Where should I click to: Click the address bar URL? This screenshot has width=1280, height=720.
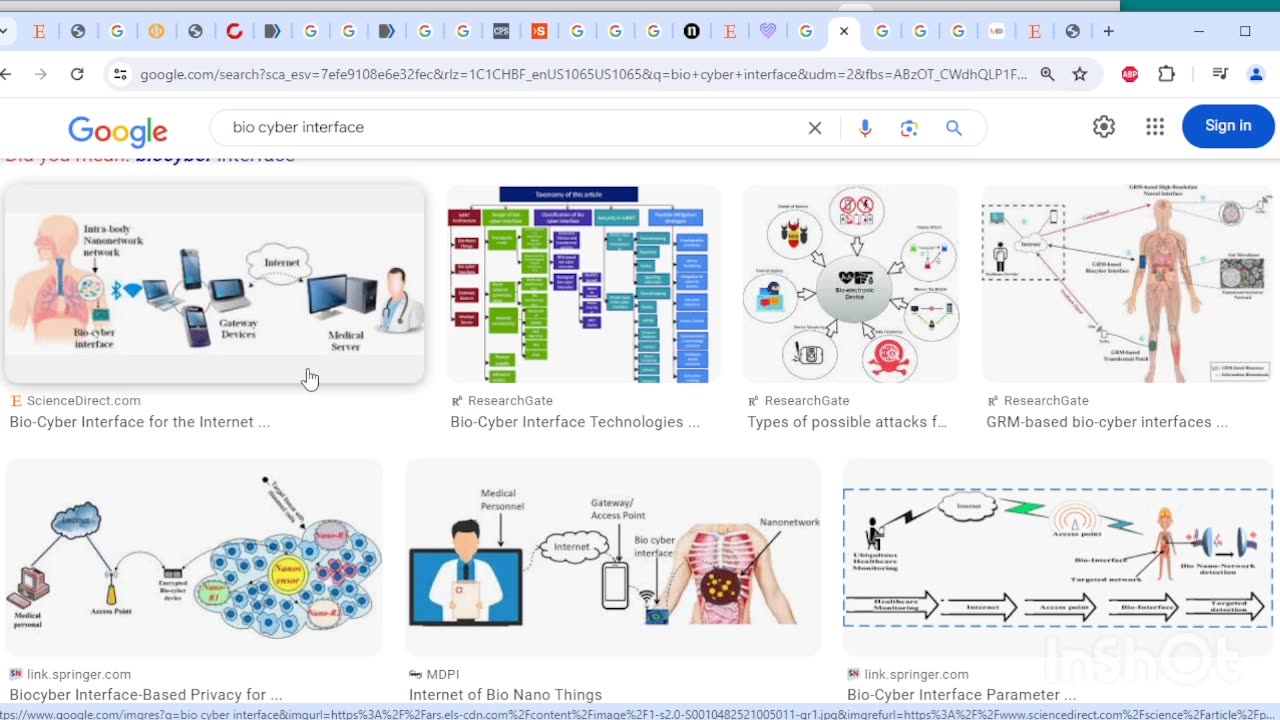(x=583, y=74)
